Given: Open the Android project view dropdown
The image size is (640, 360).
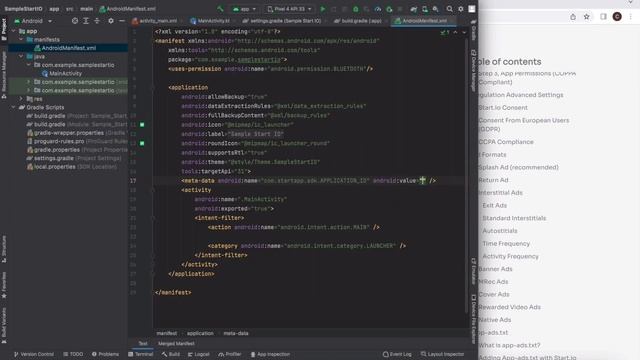Looking at the screenshot, I should [x=33, y=21].
